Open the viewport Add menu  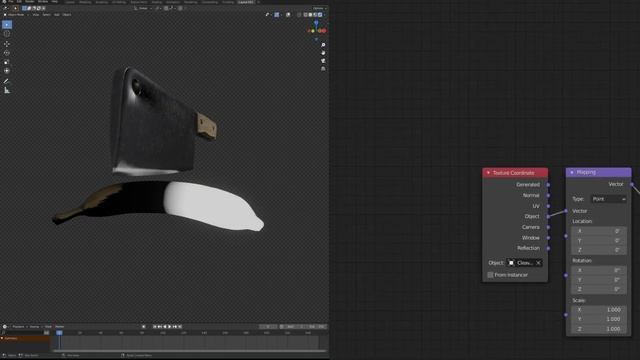pos(57,15)
